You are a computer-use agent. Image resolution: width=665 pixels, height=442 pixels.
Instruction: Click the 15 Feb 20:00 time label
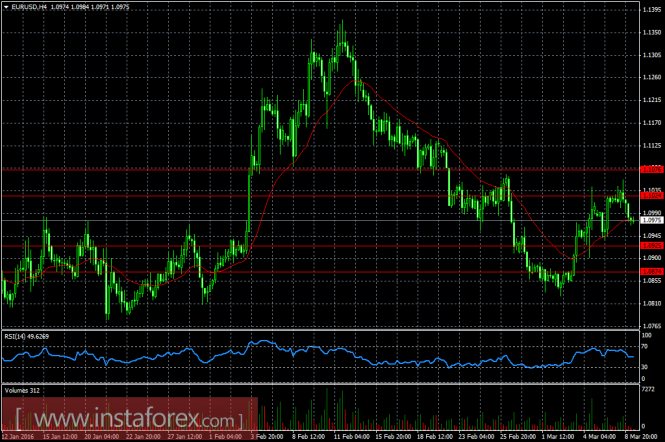(393, 436)
